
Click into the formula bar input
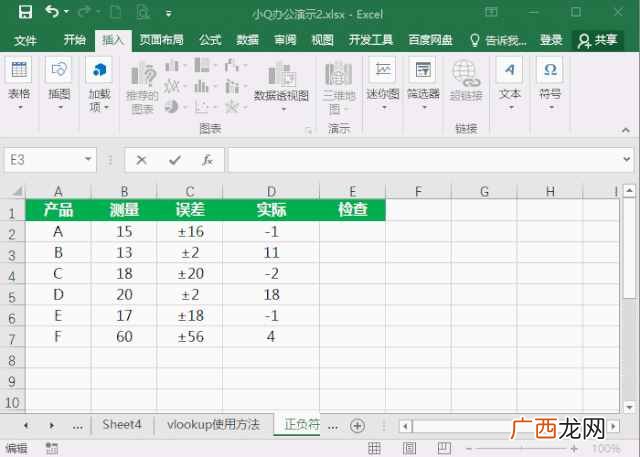424,160
